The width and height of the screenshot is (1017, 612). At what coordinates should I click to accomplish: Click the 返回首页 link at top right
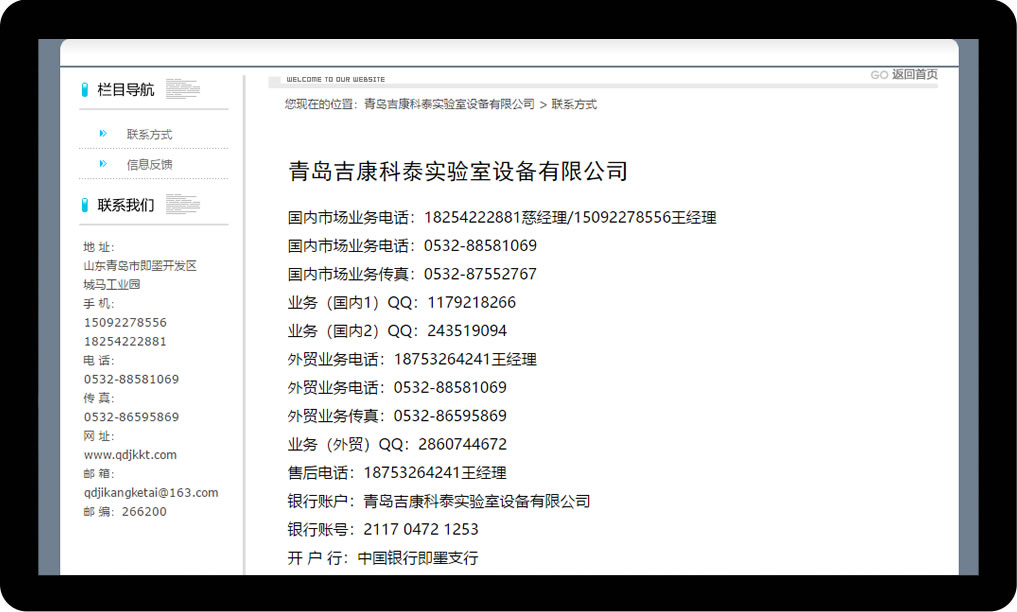[x=915, y=75]
